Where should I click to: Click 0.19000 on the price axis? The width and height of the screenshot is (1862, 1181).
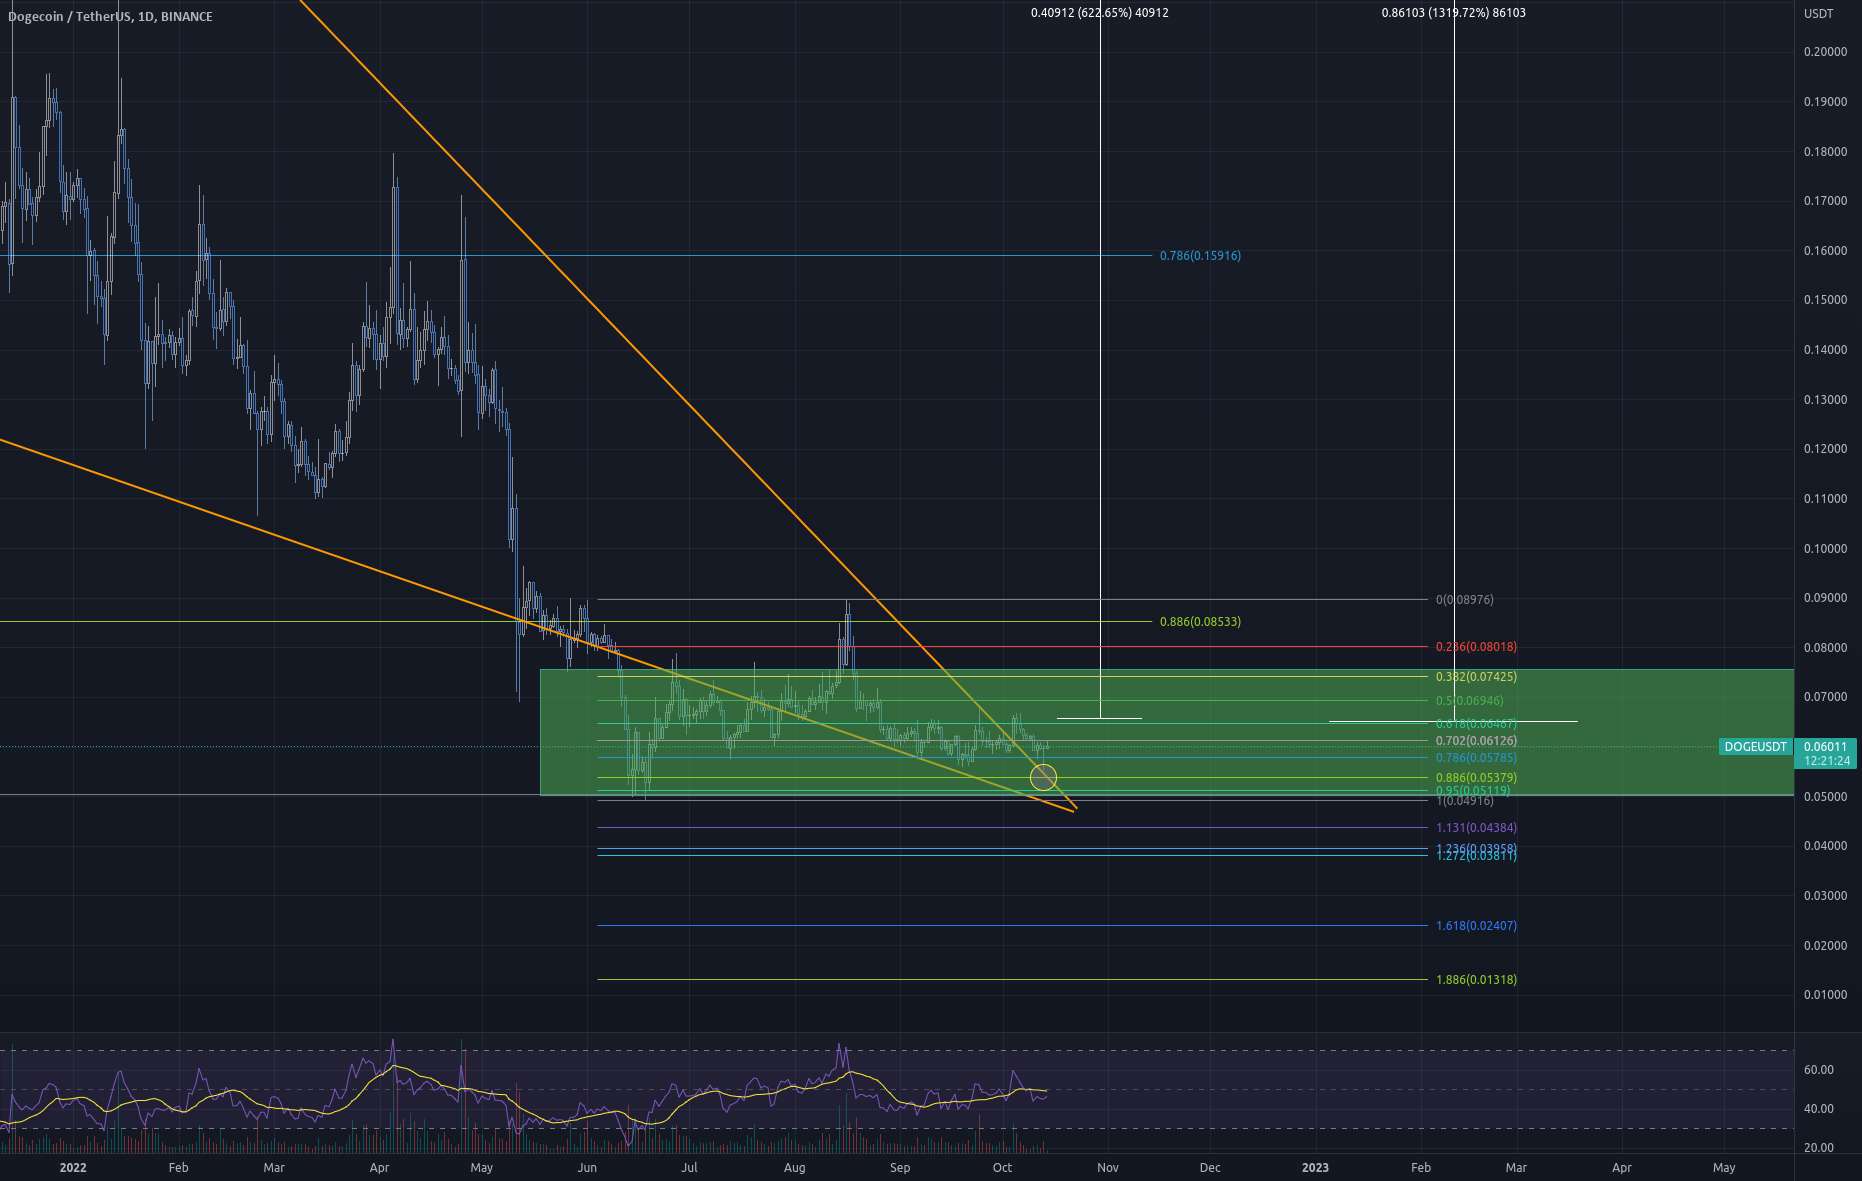[x=1825, y=102]
